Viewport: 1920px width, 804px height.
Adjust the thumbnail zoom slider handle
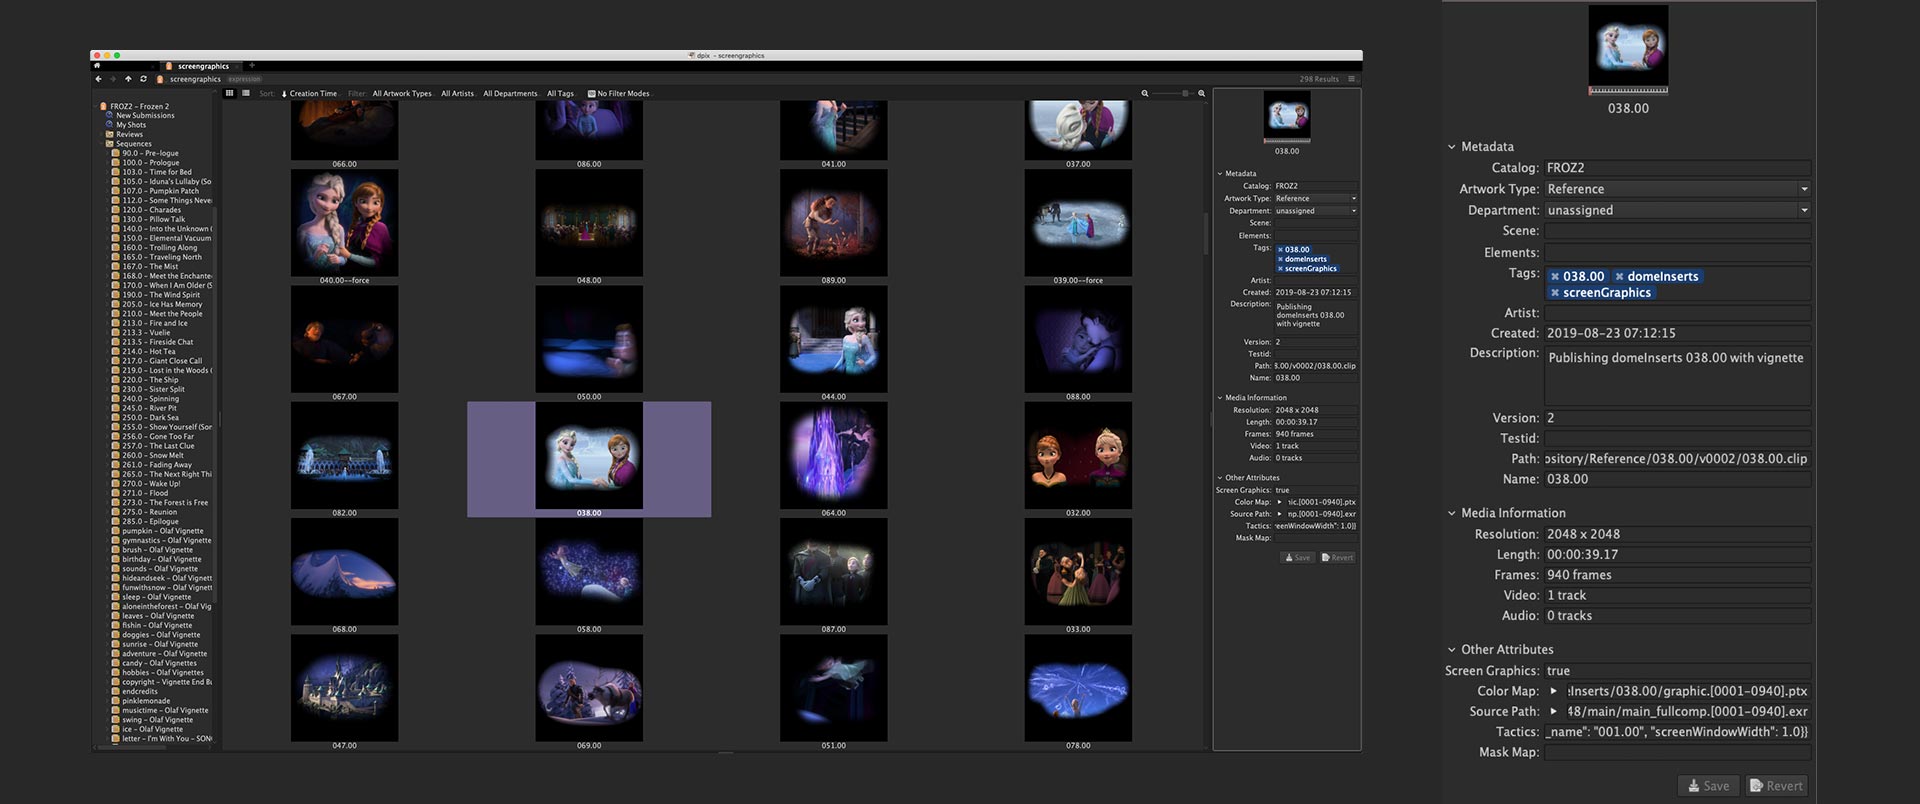pos(1185,93)
